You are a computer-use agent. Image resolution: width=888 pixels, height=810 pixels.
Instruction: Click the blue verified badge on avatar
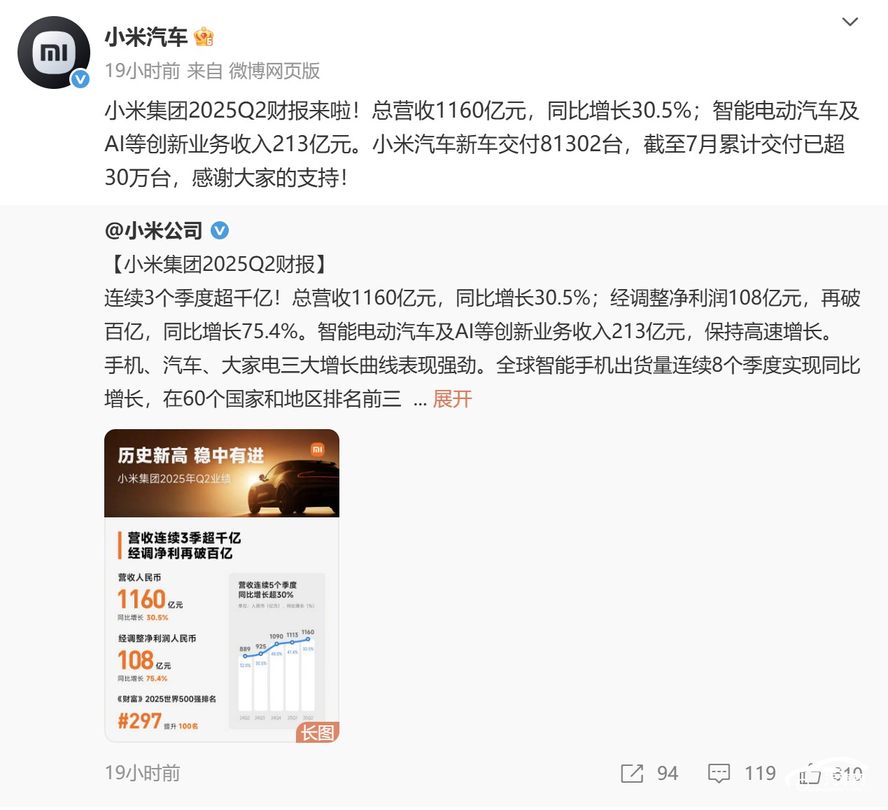pyautogui.click(x=80, y=79)
